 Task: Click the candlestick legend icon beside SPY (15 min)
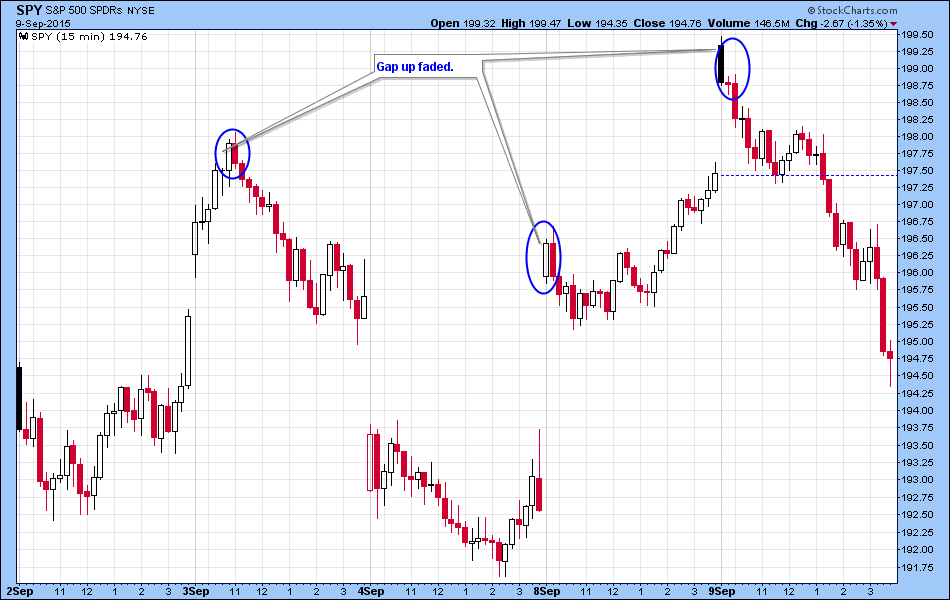tap(24, 36)
